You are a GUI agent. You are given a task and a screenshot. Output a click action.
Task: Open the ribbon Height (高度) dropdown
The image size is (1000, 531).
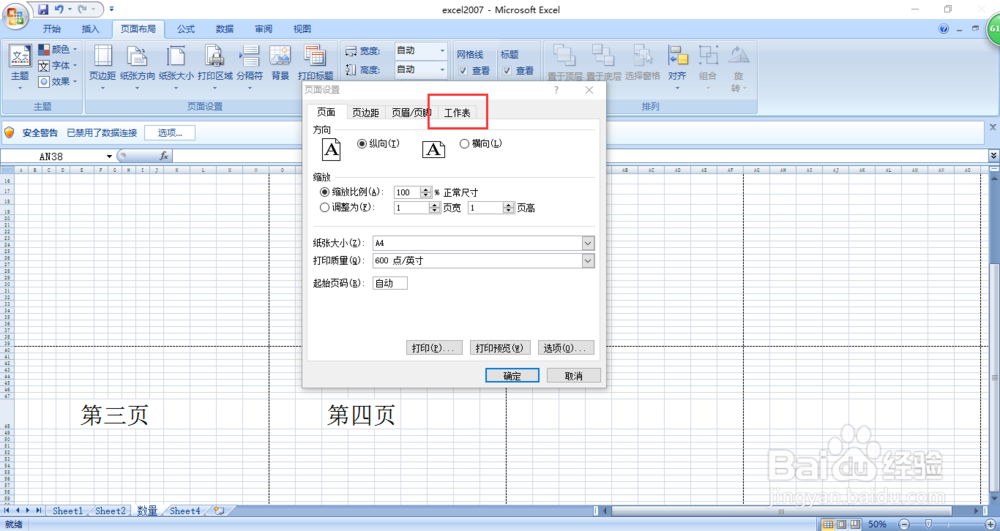[442, 69]
